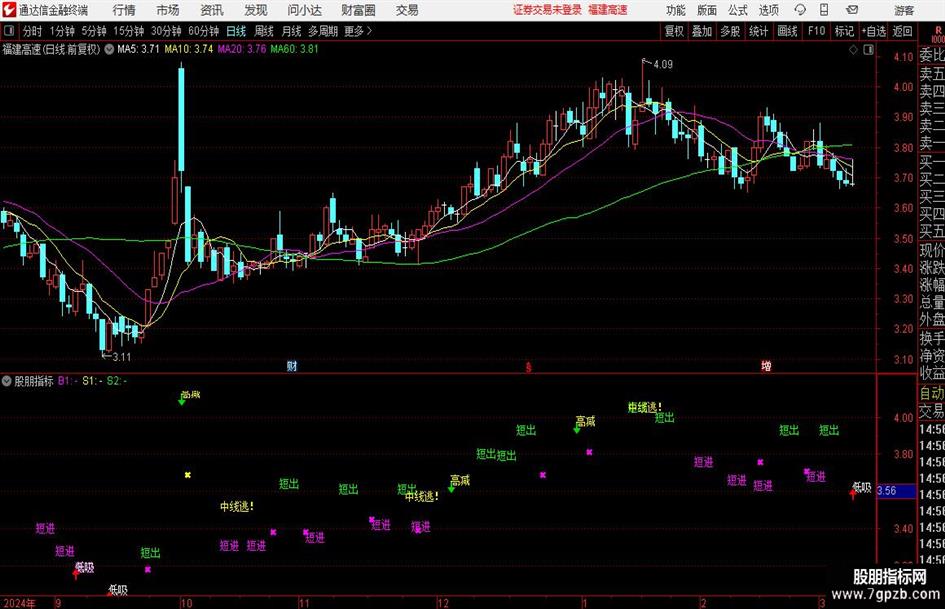The image size is (945, 609).
Task: Open the 选项 menu
Action: tap(768, 10)
